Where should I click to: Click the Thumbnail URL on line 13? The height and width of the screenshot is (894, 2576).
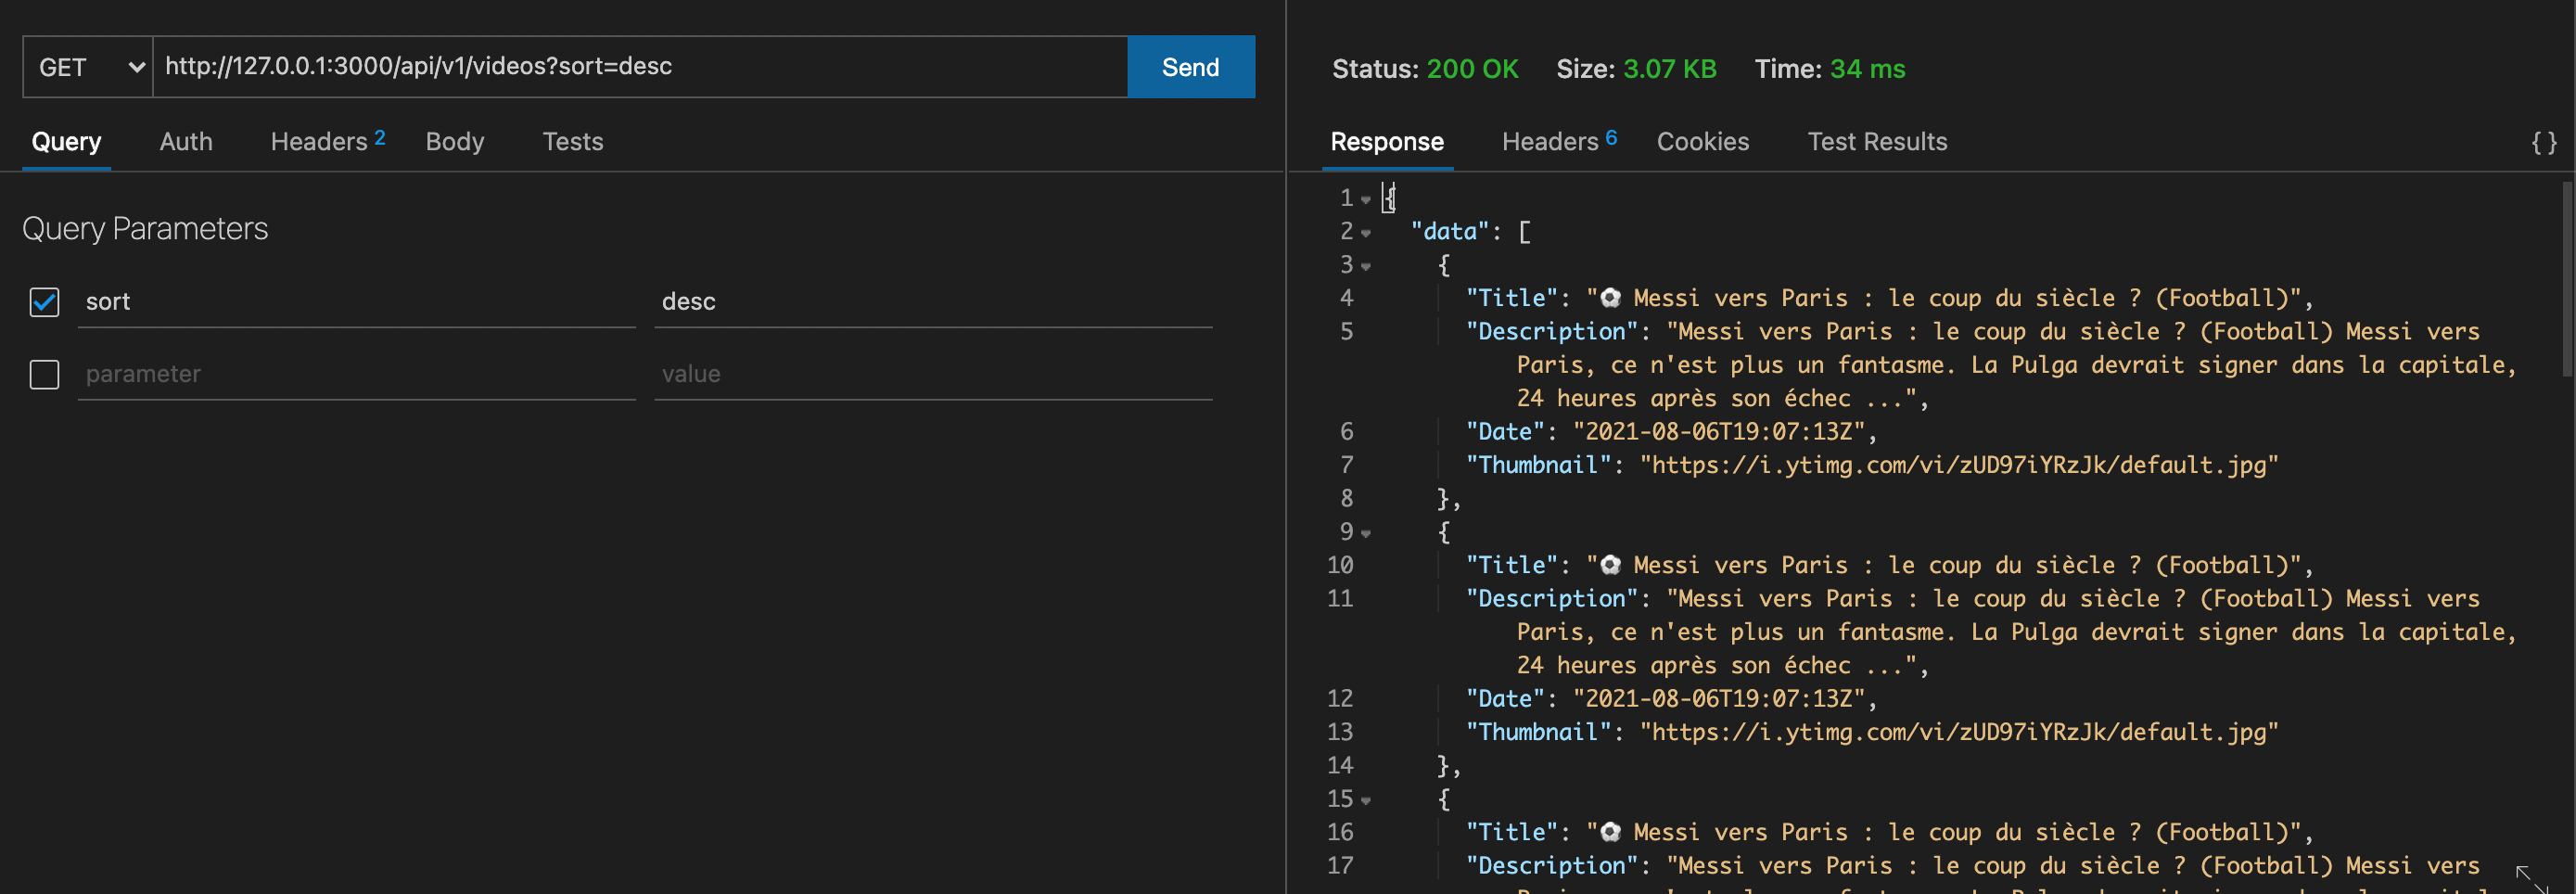[x=1959, y=732]
